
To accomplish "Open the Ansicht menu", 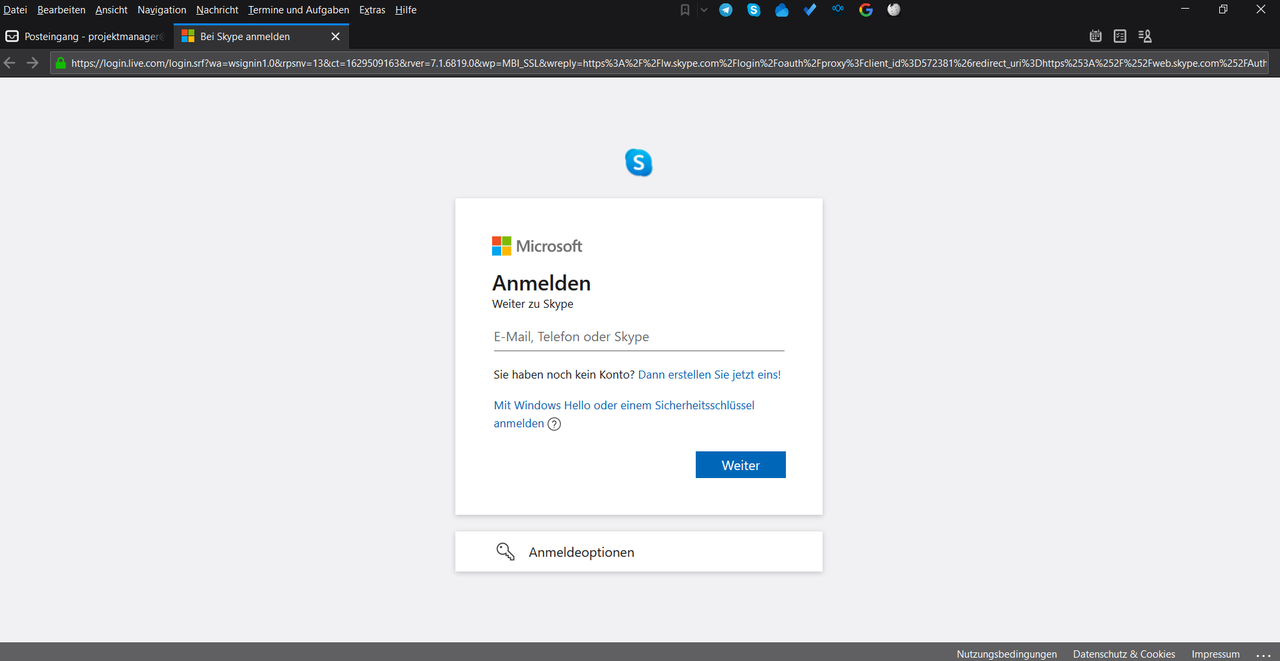I will click(x=112, y=10).
